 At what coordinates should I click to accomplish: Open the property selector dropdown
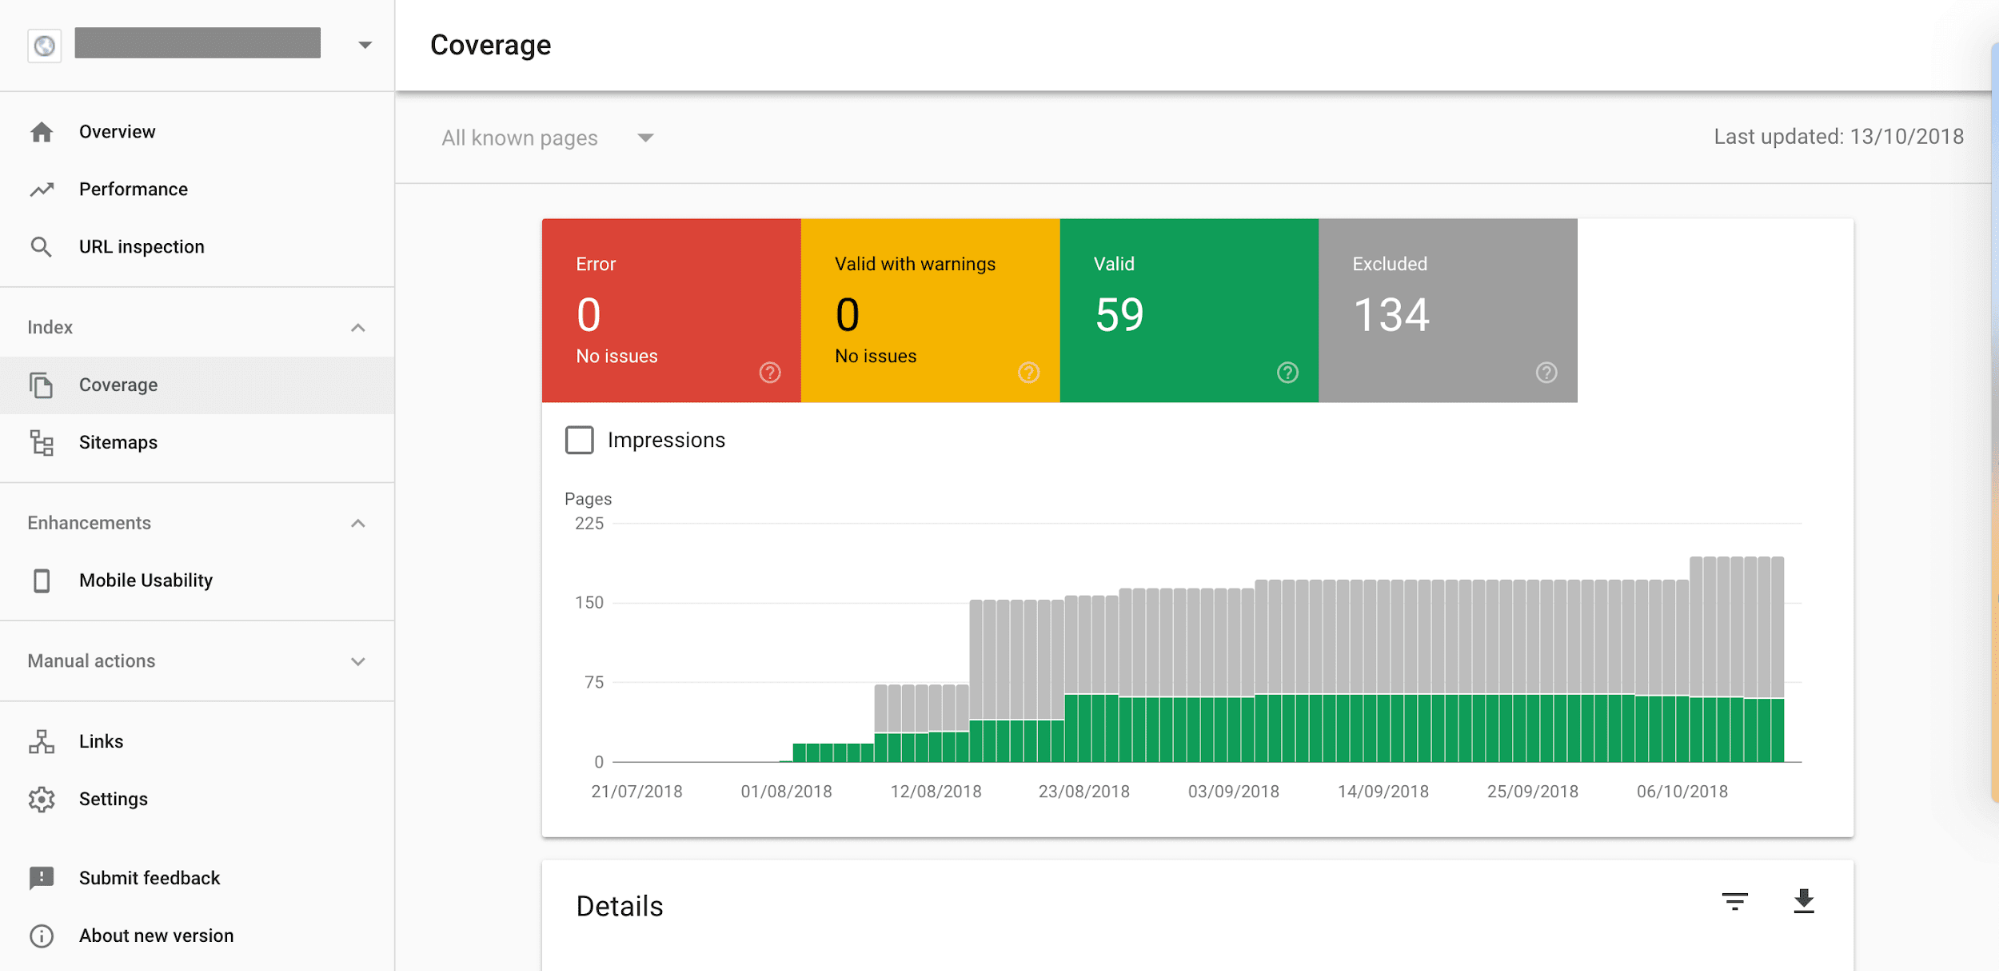[365, 44]
